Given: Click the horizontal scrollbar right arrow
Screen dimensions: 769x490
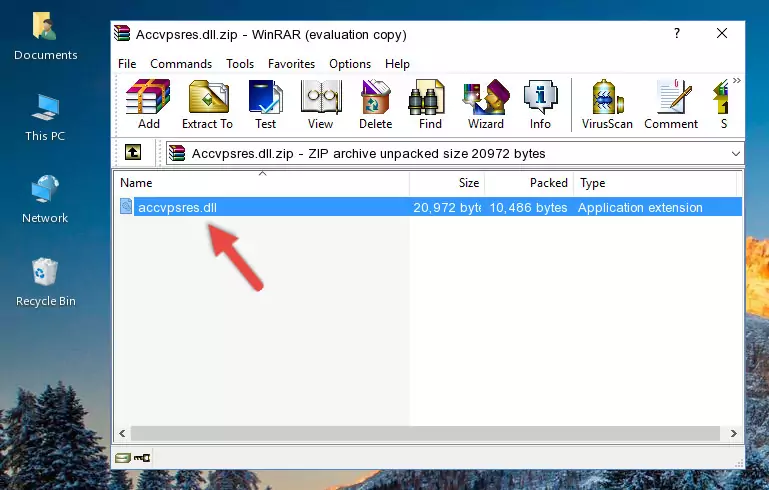Looking at the screenshot, I should [734, 433].
